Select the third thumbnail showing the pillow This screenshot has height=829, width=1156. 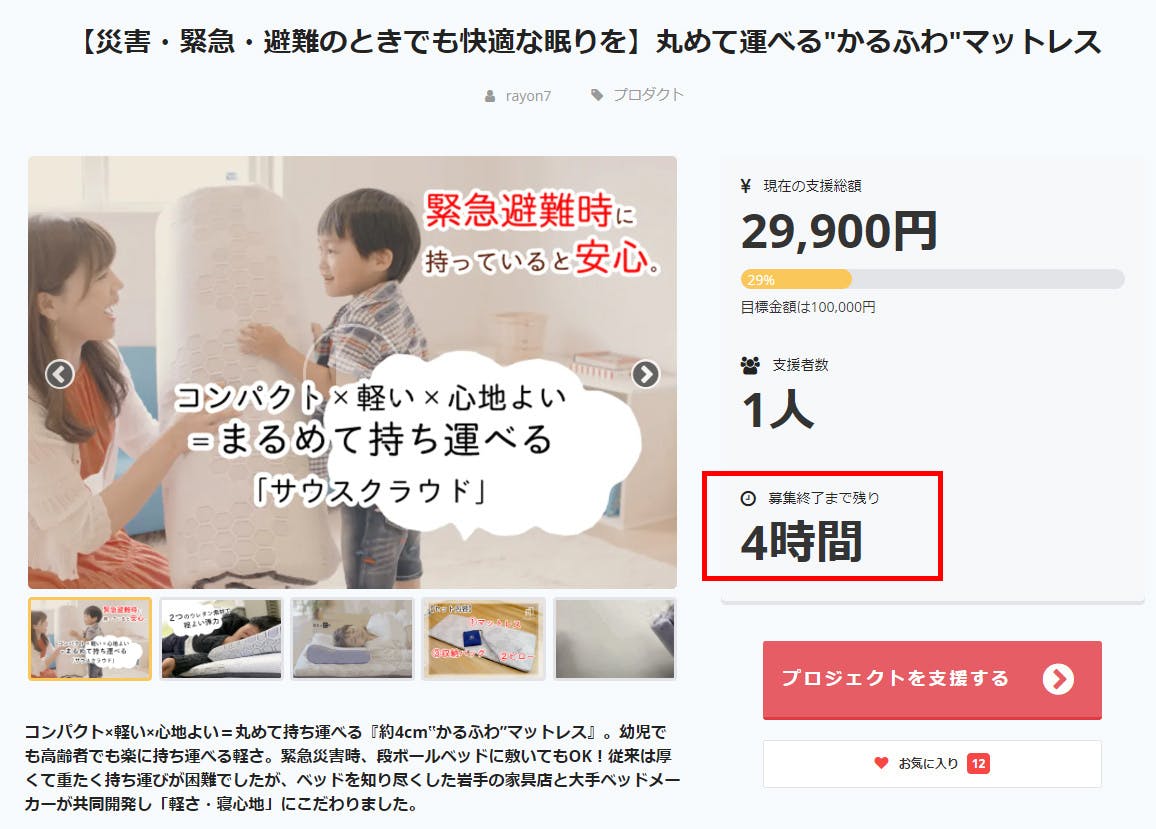[x=352, y=639]
